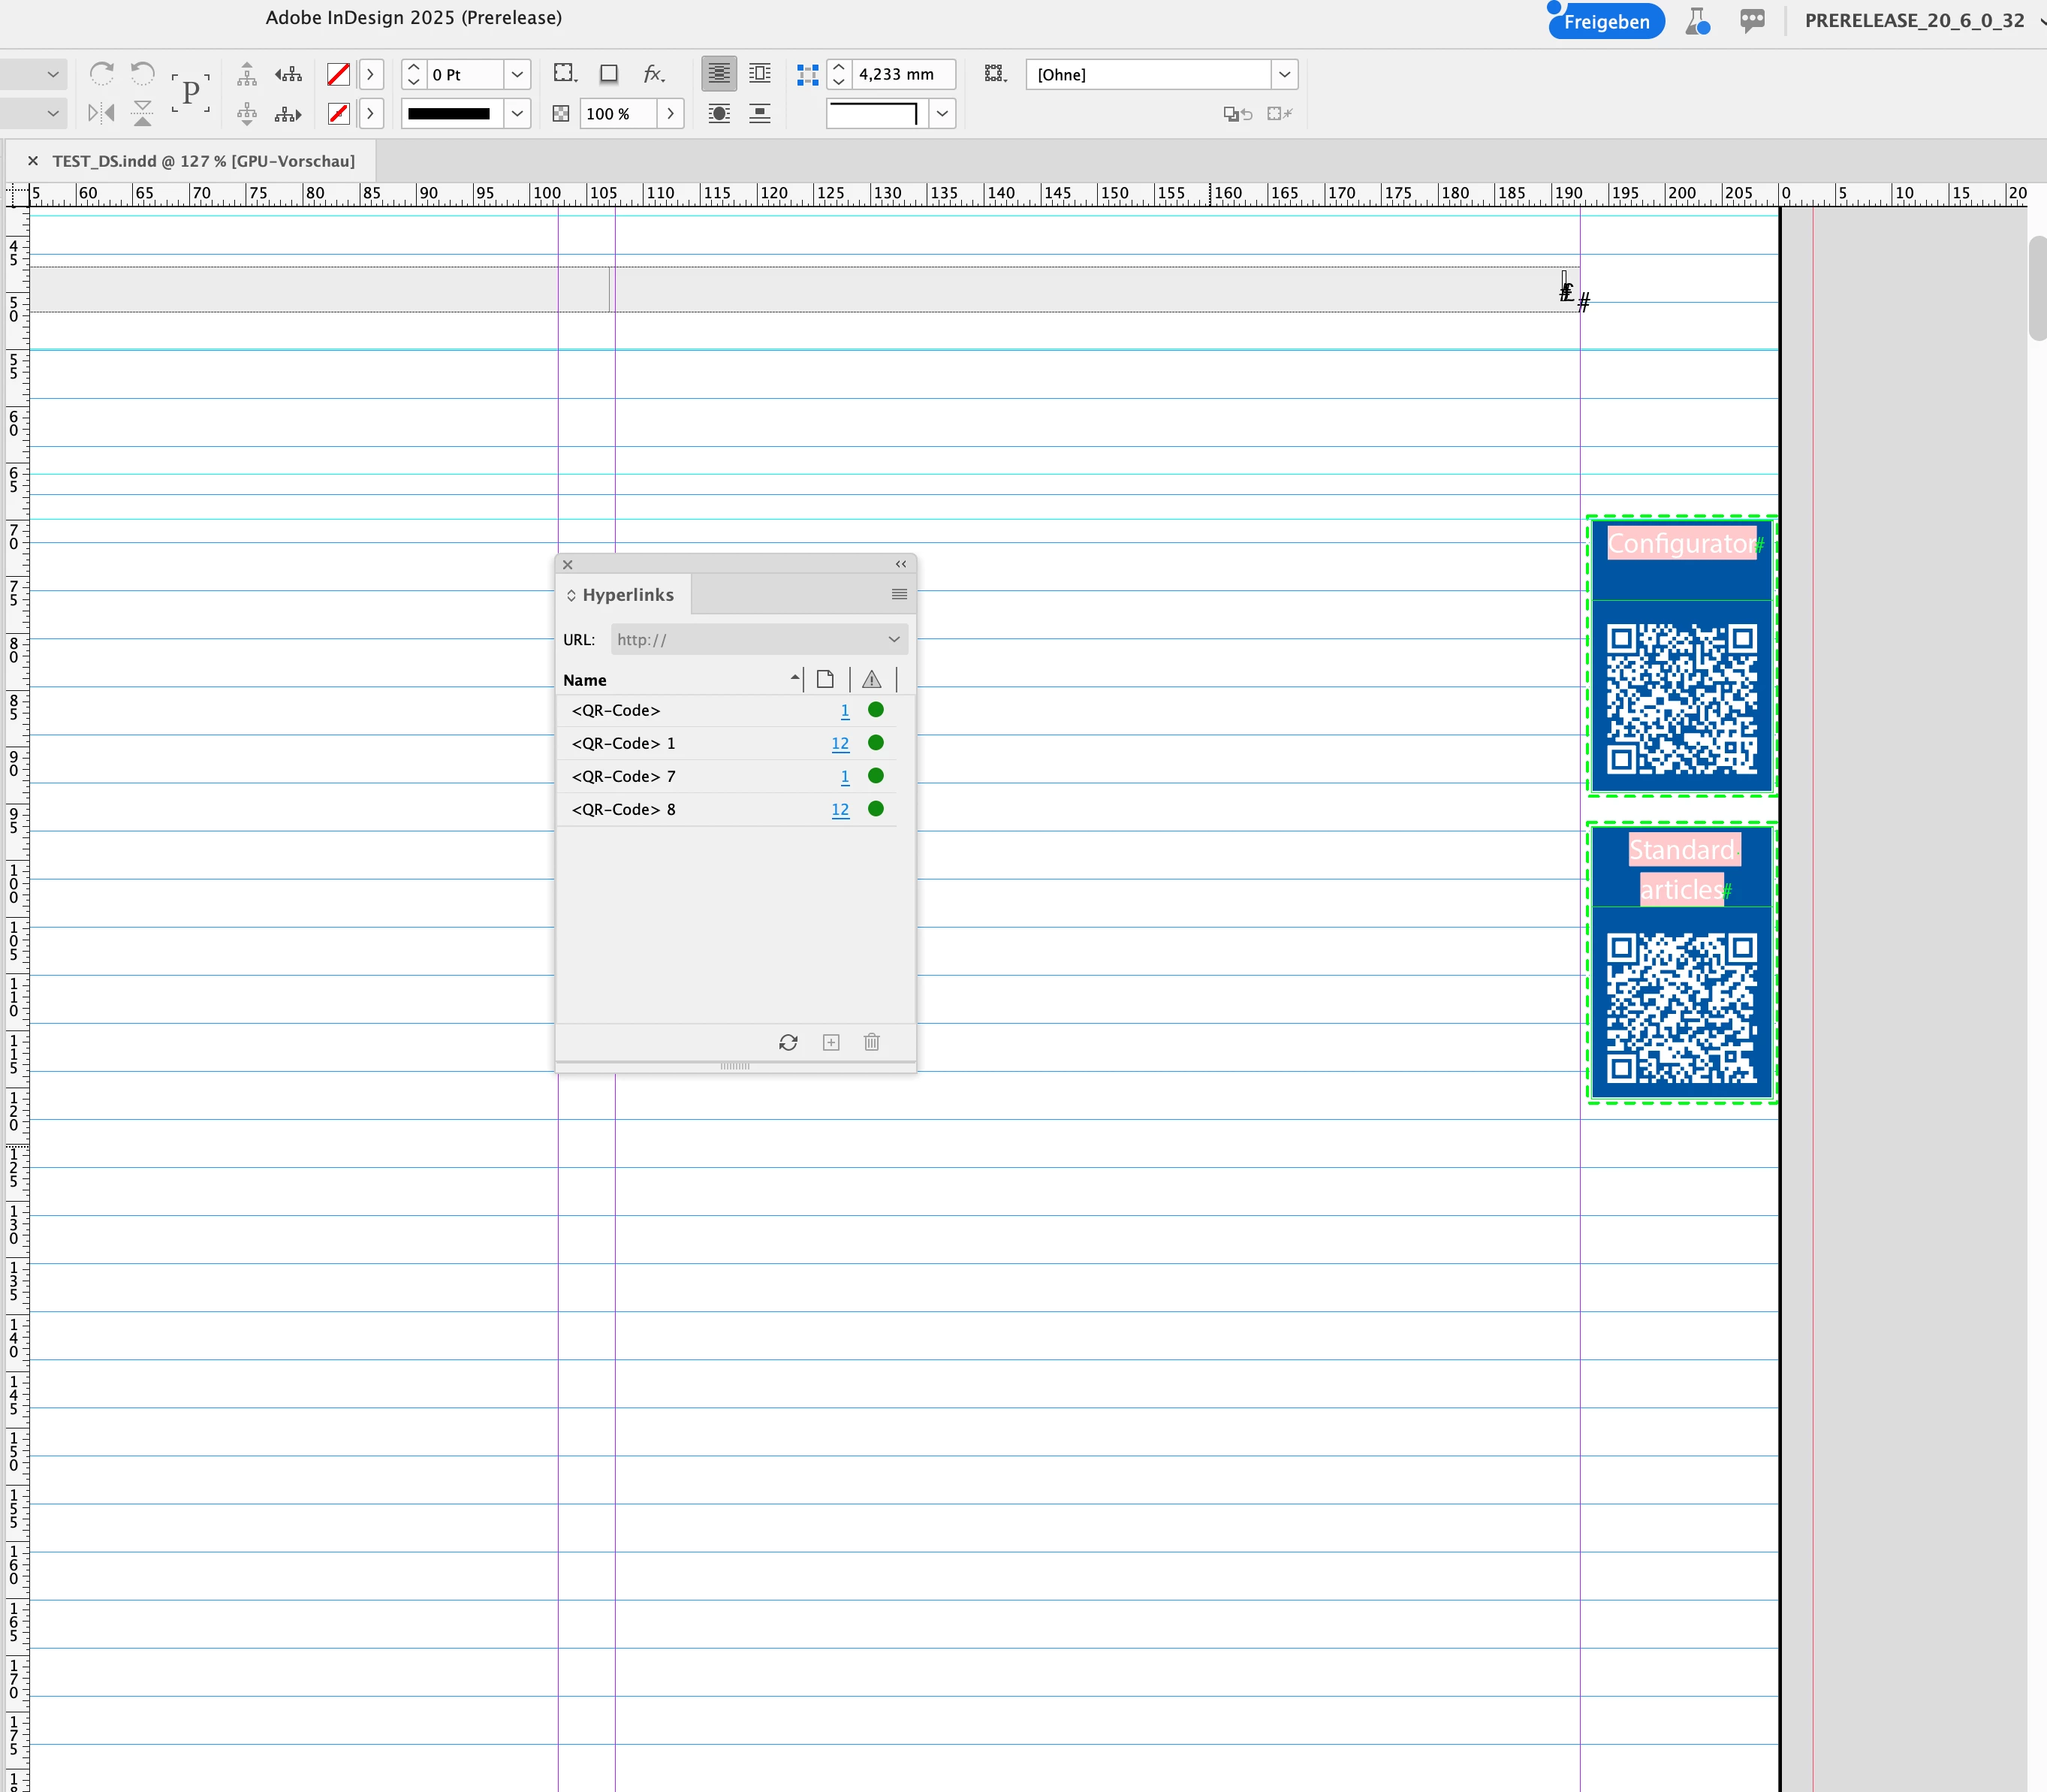This screenshot has height=1792, width=2047.
Task: Click page link 12 for QR-Code 1
Action: click(840, 743)
